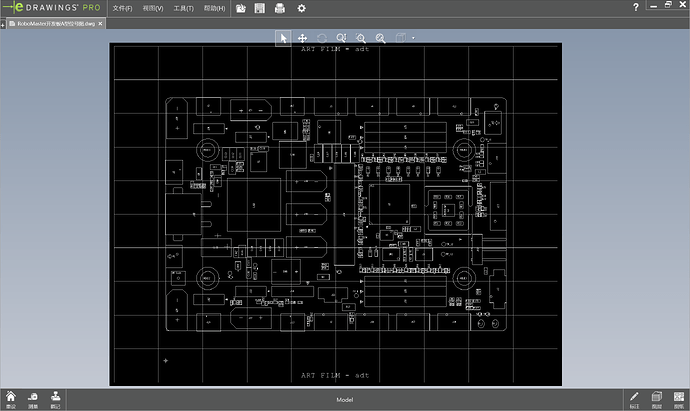Image resolution: width=690 pixels, height=411 pixels.
Task: Click the help question mark icon
Action: click(x=636, y=8)
